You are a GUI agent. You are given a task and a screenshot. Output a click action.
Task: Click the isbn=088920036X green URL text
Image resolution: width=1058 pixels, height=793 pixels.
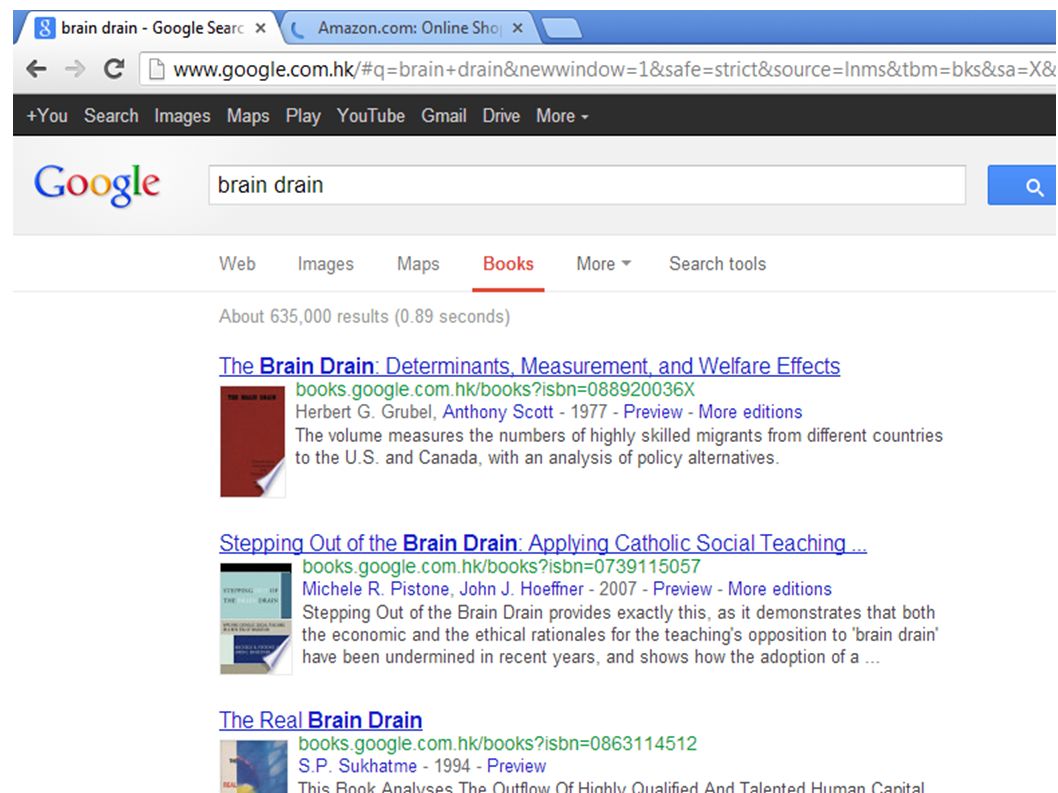coord(495,389)
